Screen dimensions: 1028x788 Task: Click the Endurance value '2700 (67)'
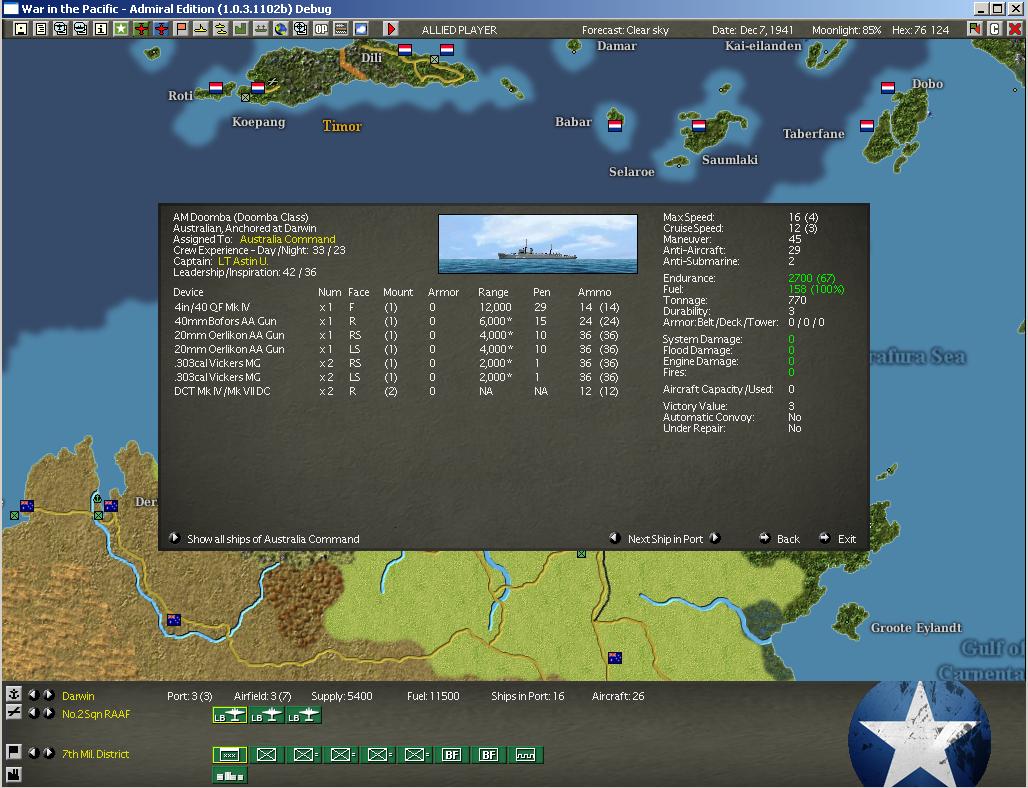click(812, 278)
